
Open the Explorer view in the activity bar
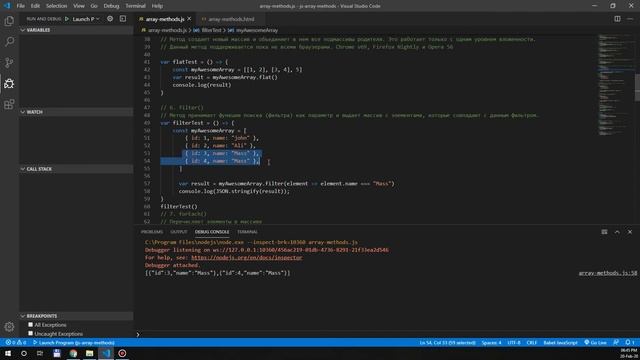(9, 21)
